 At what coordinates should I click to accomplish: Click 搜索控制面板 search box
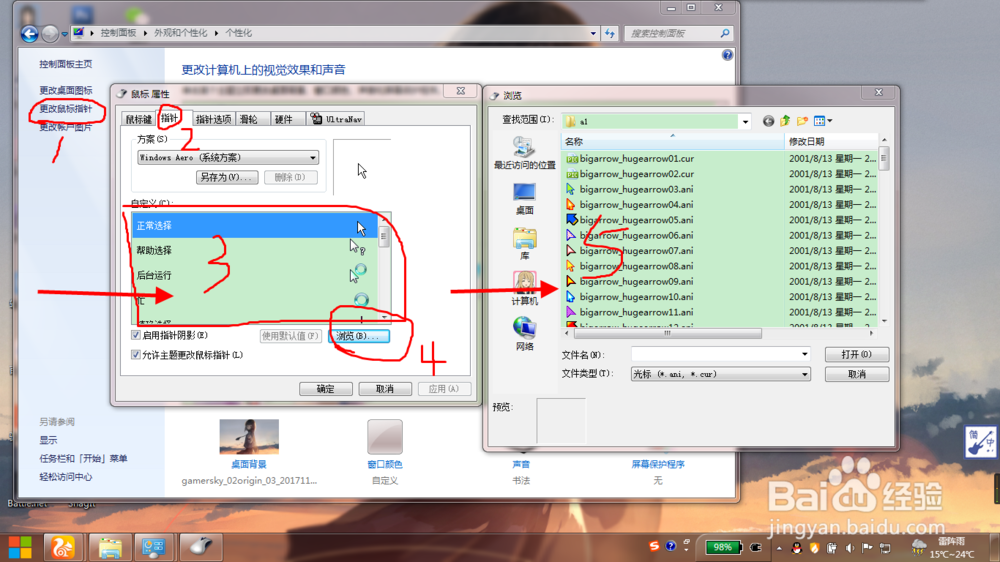678,33
